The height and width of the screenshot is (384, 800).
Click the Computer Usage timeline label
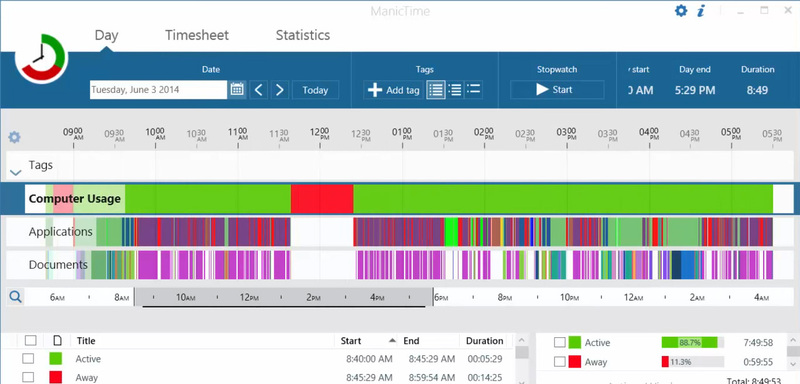point(74,199)
